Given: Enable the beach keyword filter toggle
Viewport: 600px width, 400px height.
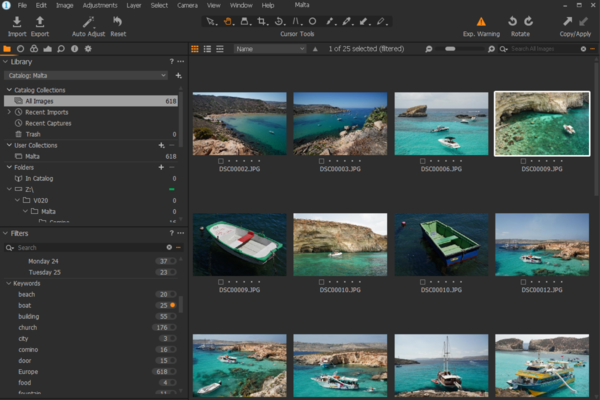Looking at the screenshot, I should 174,294.
